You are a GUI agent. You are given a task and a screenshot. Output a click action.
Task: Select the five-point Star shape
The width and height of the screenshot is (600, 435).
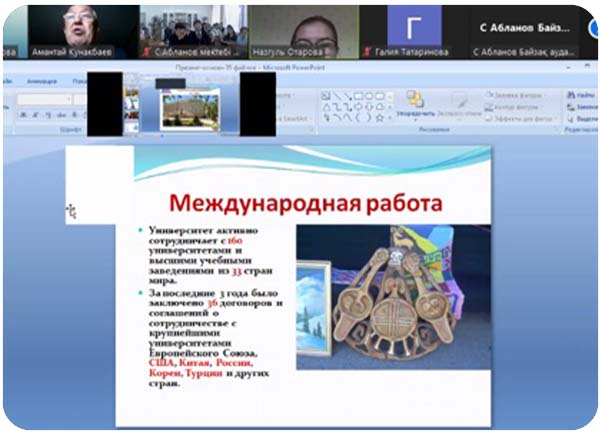coord(380,118)
